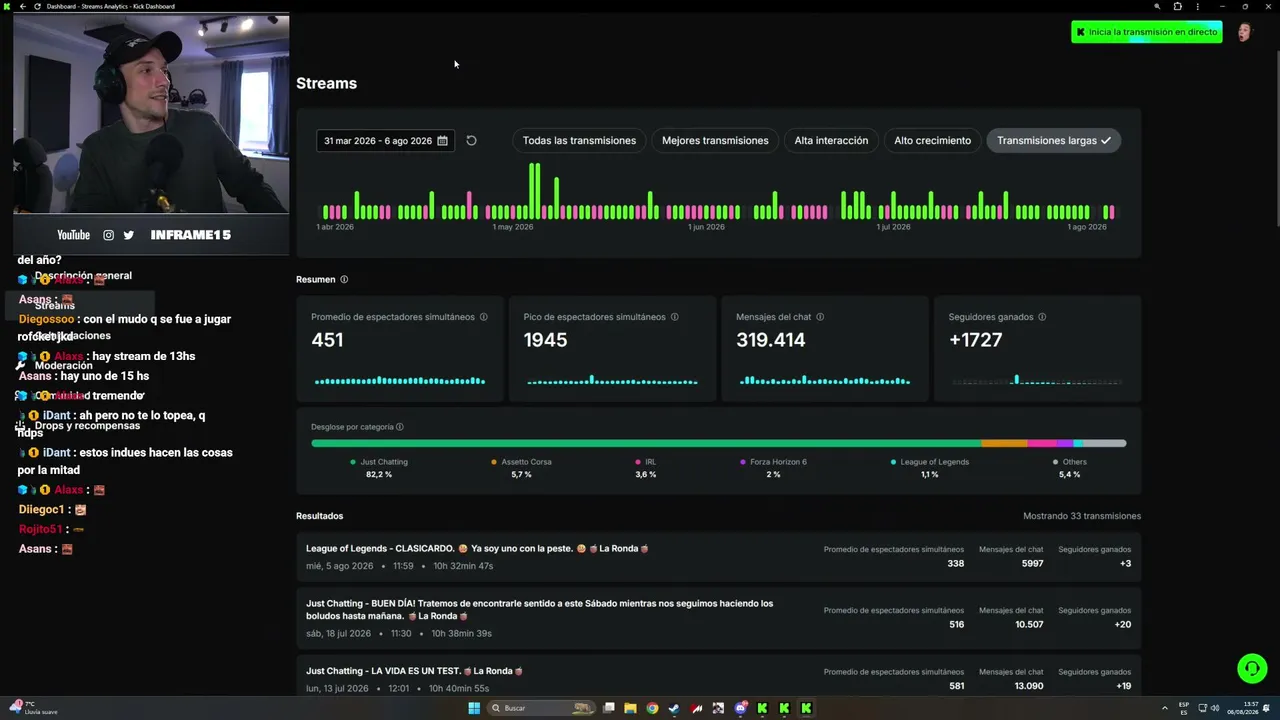Open the profile avatar menu
The height and width of the screenshot is (720, 1280).
click(x=1244, y=32)
